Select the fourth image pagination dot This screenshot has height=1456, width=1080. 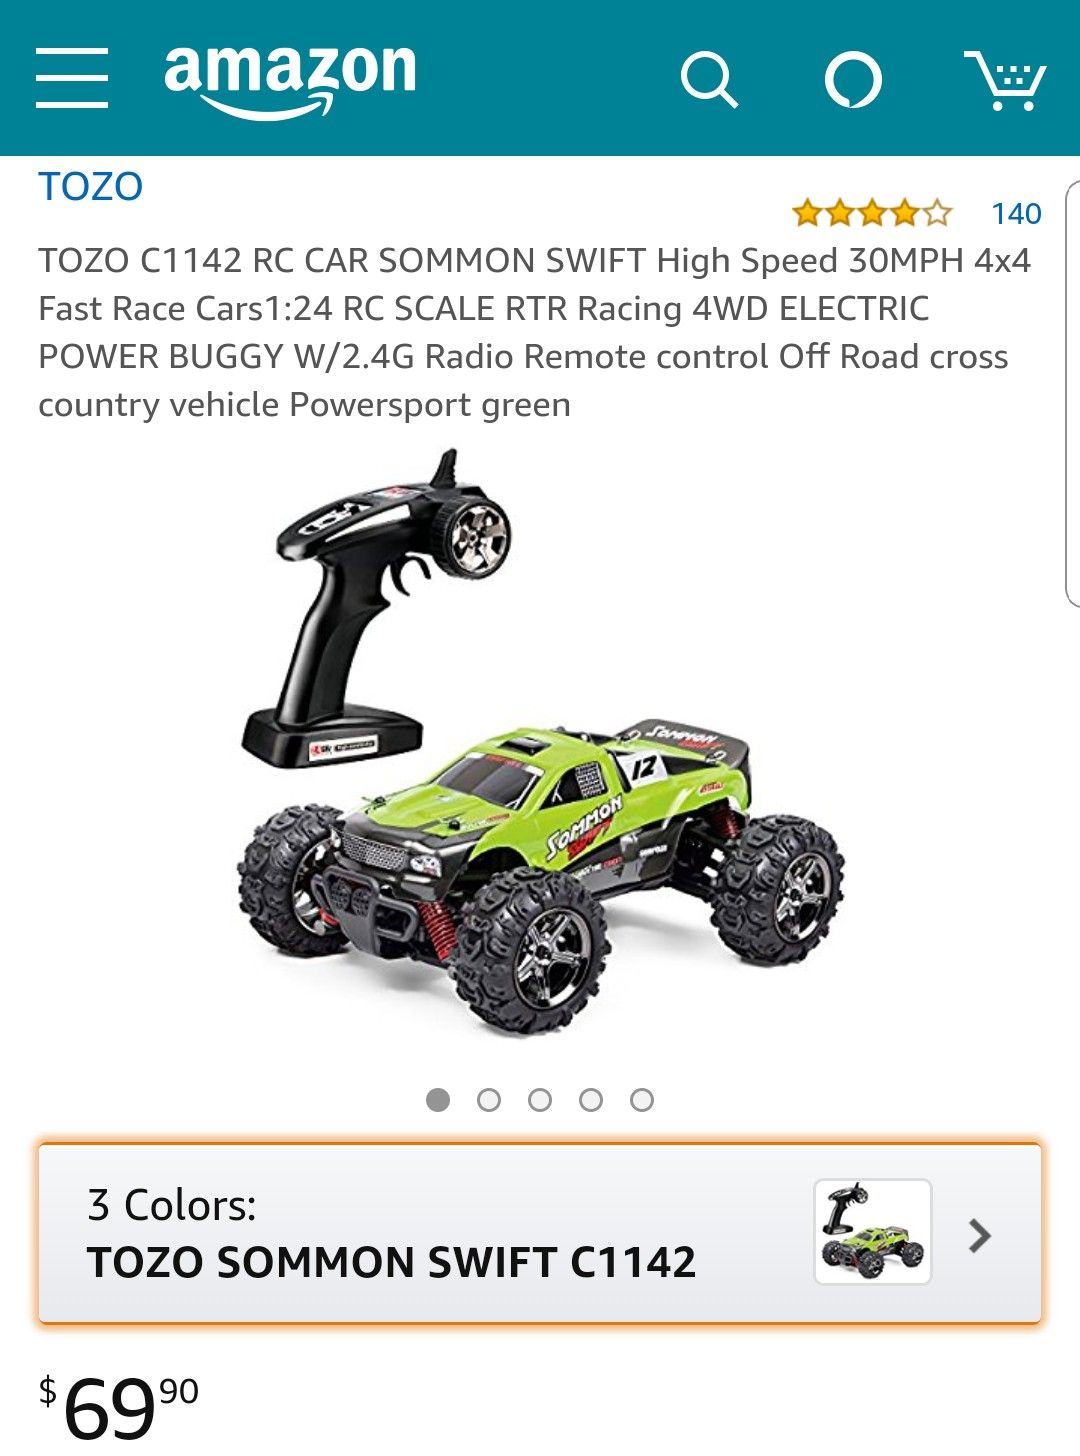[x=591, y=1100]
